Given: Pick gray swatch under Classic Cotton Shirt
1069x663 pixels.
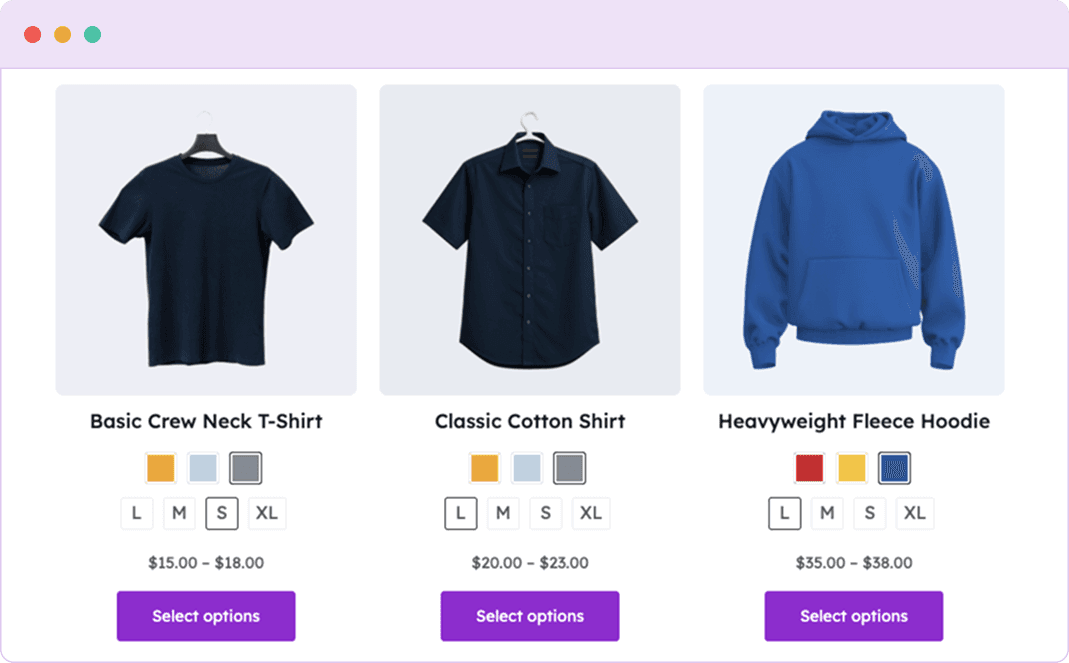Looking at the screenshot, I should (569, 468).
